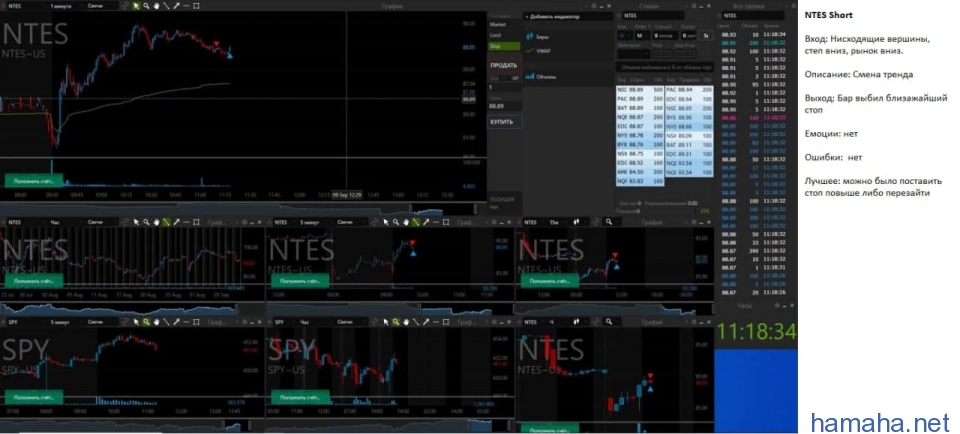Click the ПРОДАТЬ sell button

(x=504, y=65)
